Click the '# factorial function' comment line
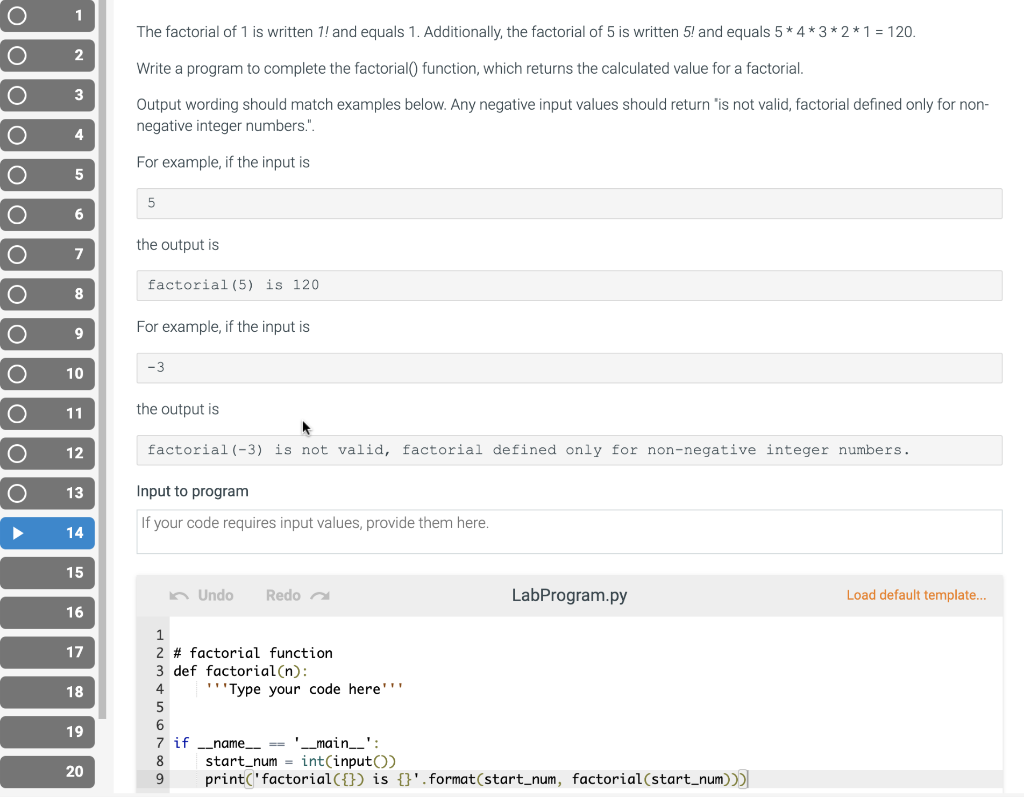Image resolution: width=1024 pixels, height=797 pixels. [253, 653]
